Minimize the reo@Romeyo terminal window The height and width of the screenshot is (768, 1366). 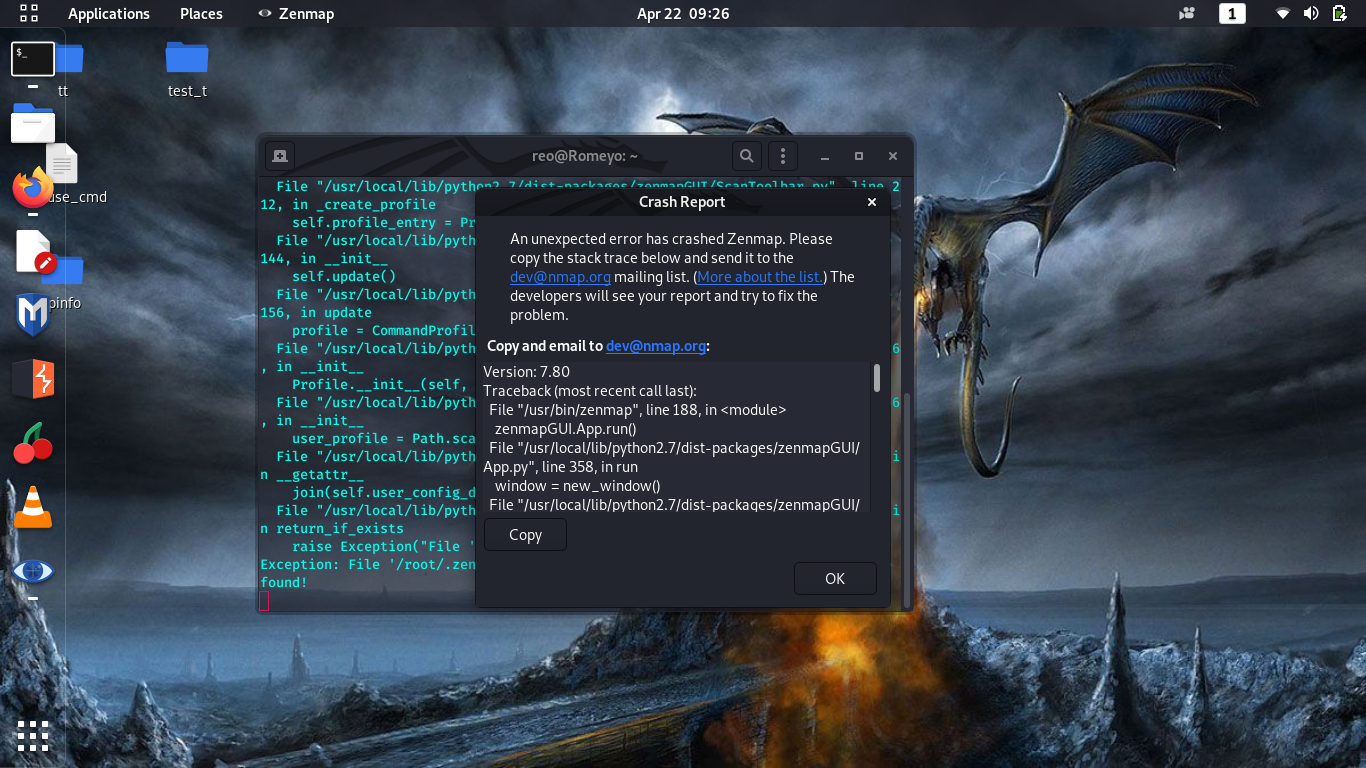pyautogui.click(x=825, y=157)
